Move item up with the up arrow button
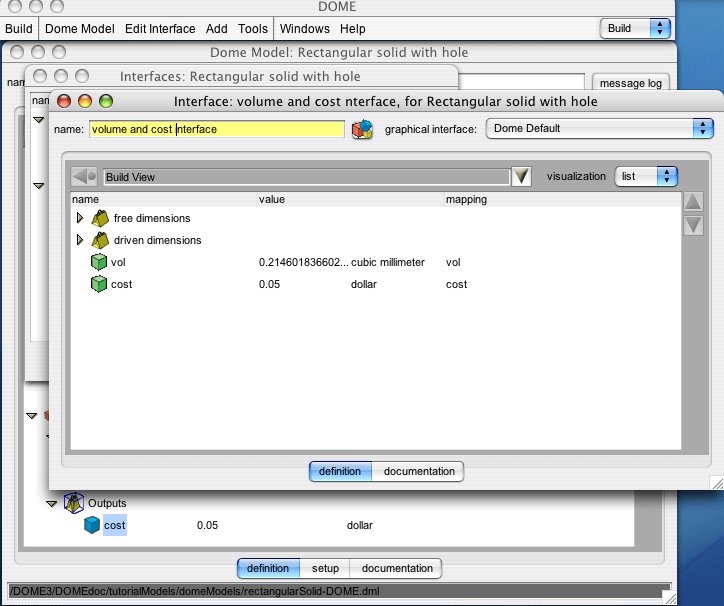 pyautogui.click(x=693, y=202)
